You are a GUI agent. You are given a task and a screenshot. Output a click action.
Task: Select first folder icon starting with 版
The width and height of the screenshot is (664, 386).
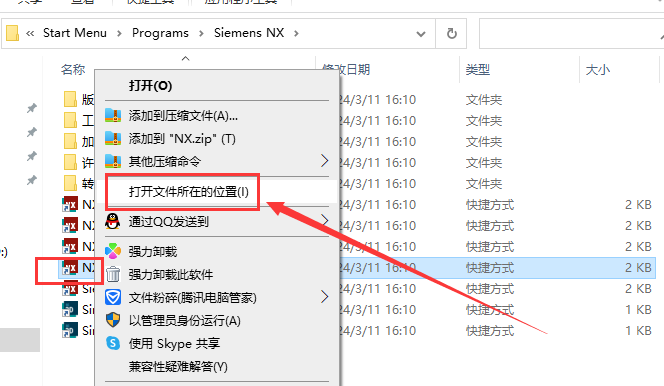[70, 99]
